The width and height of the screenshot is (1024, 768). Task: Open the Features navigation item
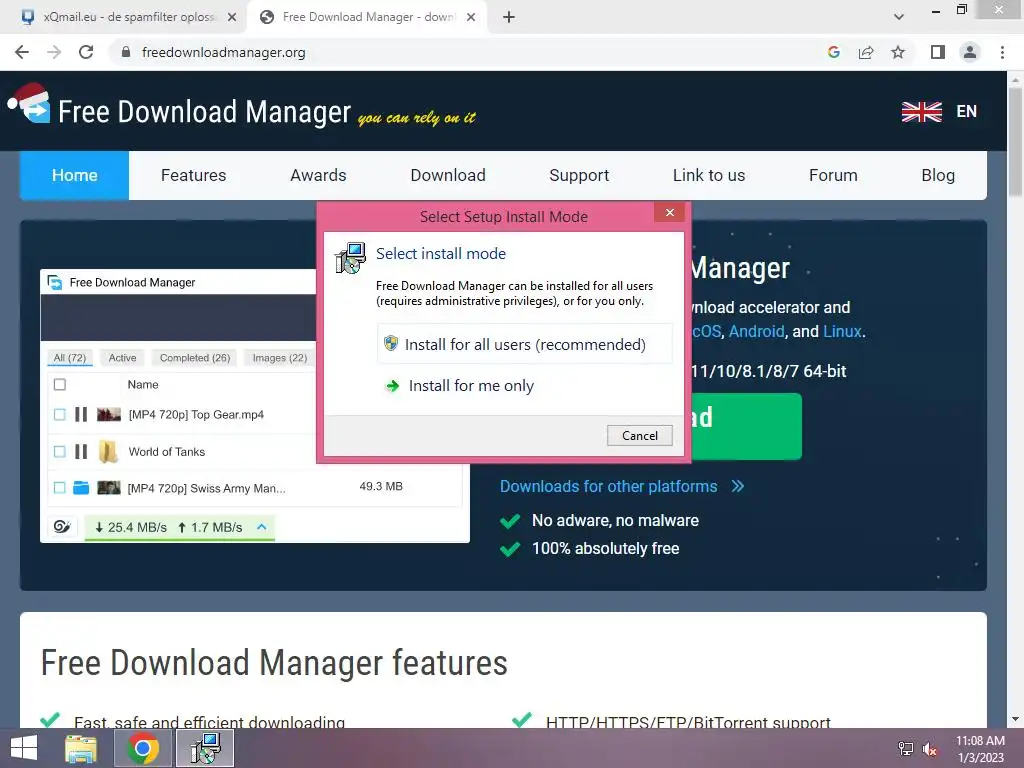(193, 175)
